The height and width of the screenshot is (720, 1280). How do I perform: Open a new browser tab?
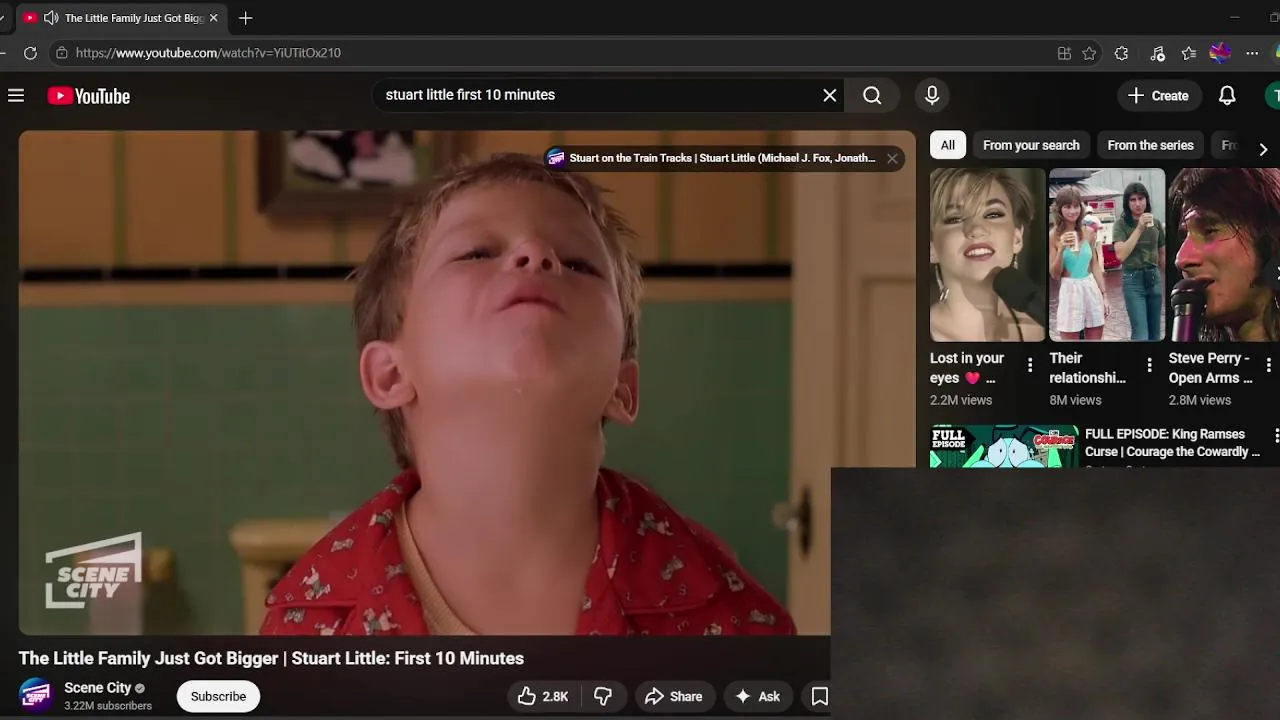point(245,18)
